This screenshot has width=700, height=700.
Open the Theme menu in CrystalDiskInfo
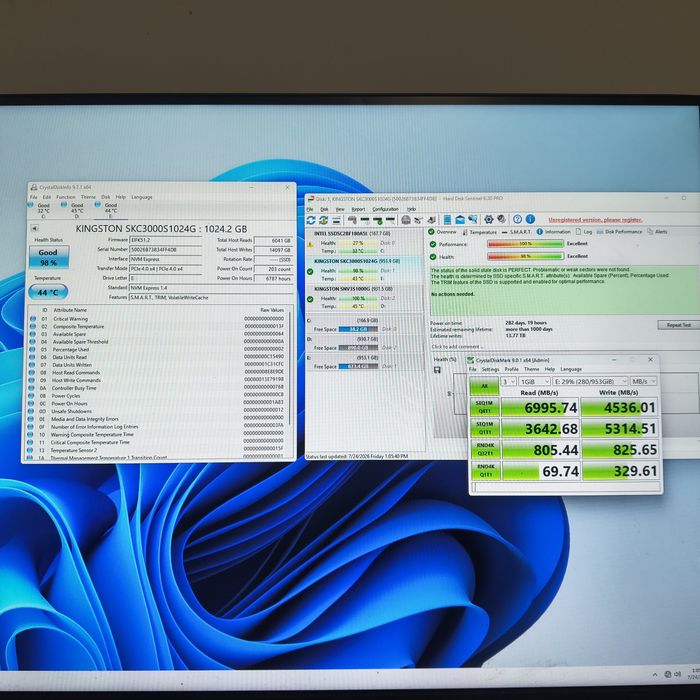tap(88, 197)
